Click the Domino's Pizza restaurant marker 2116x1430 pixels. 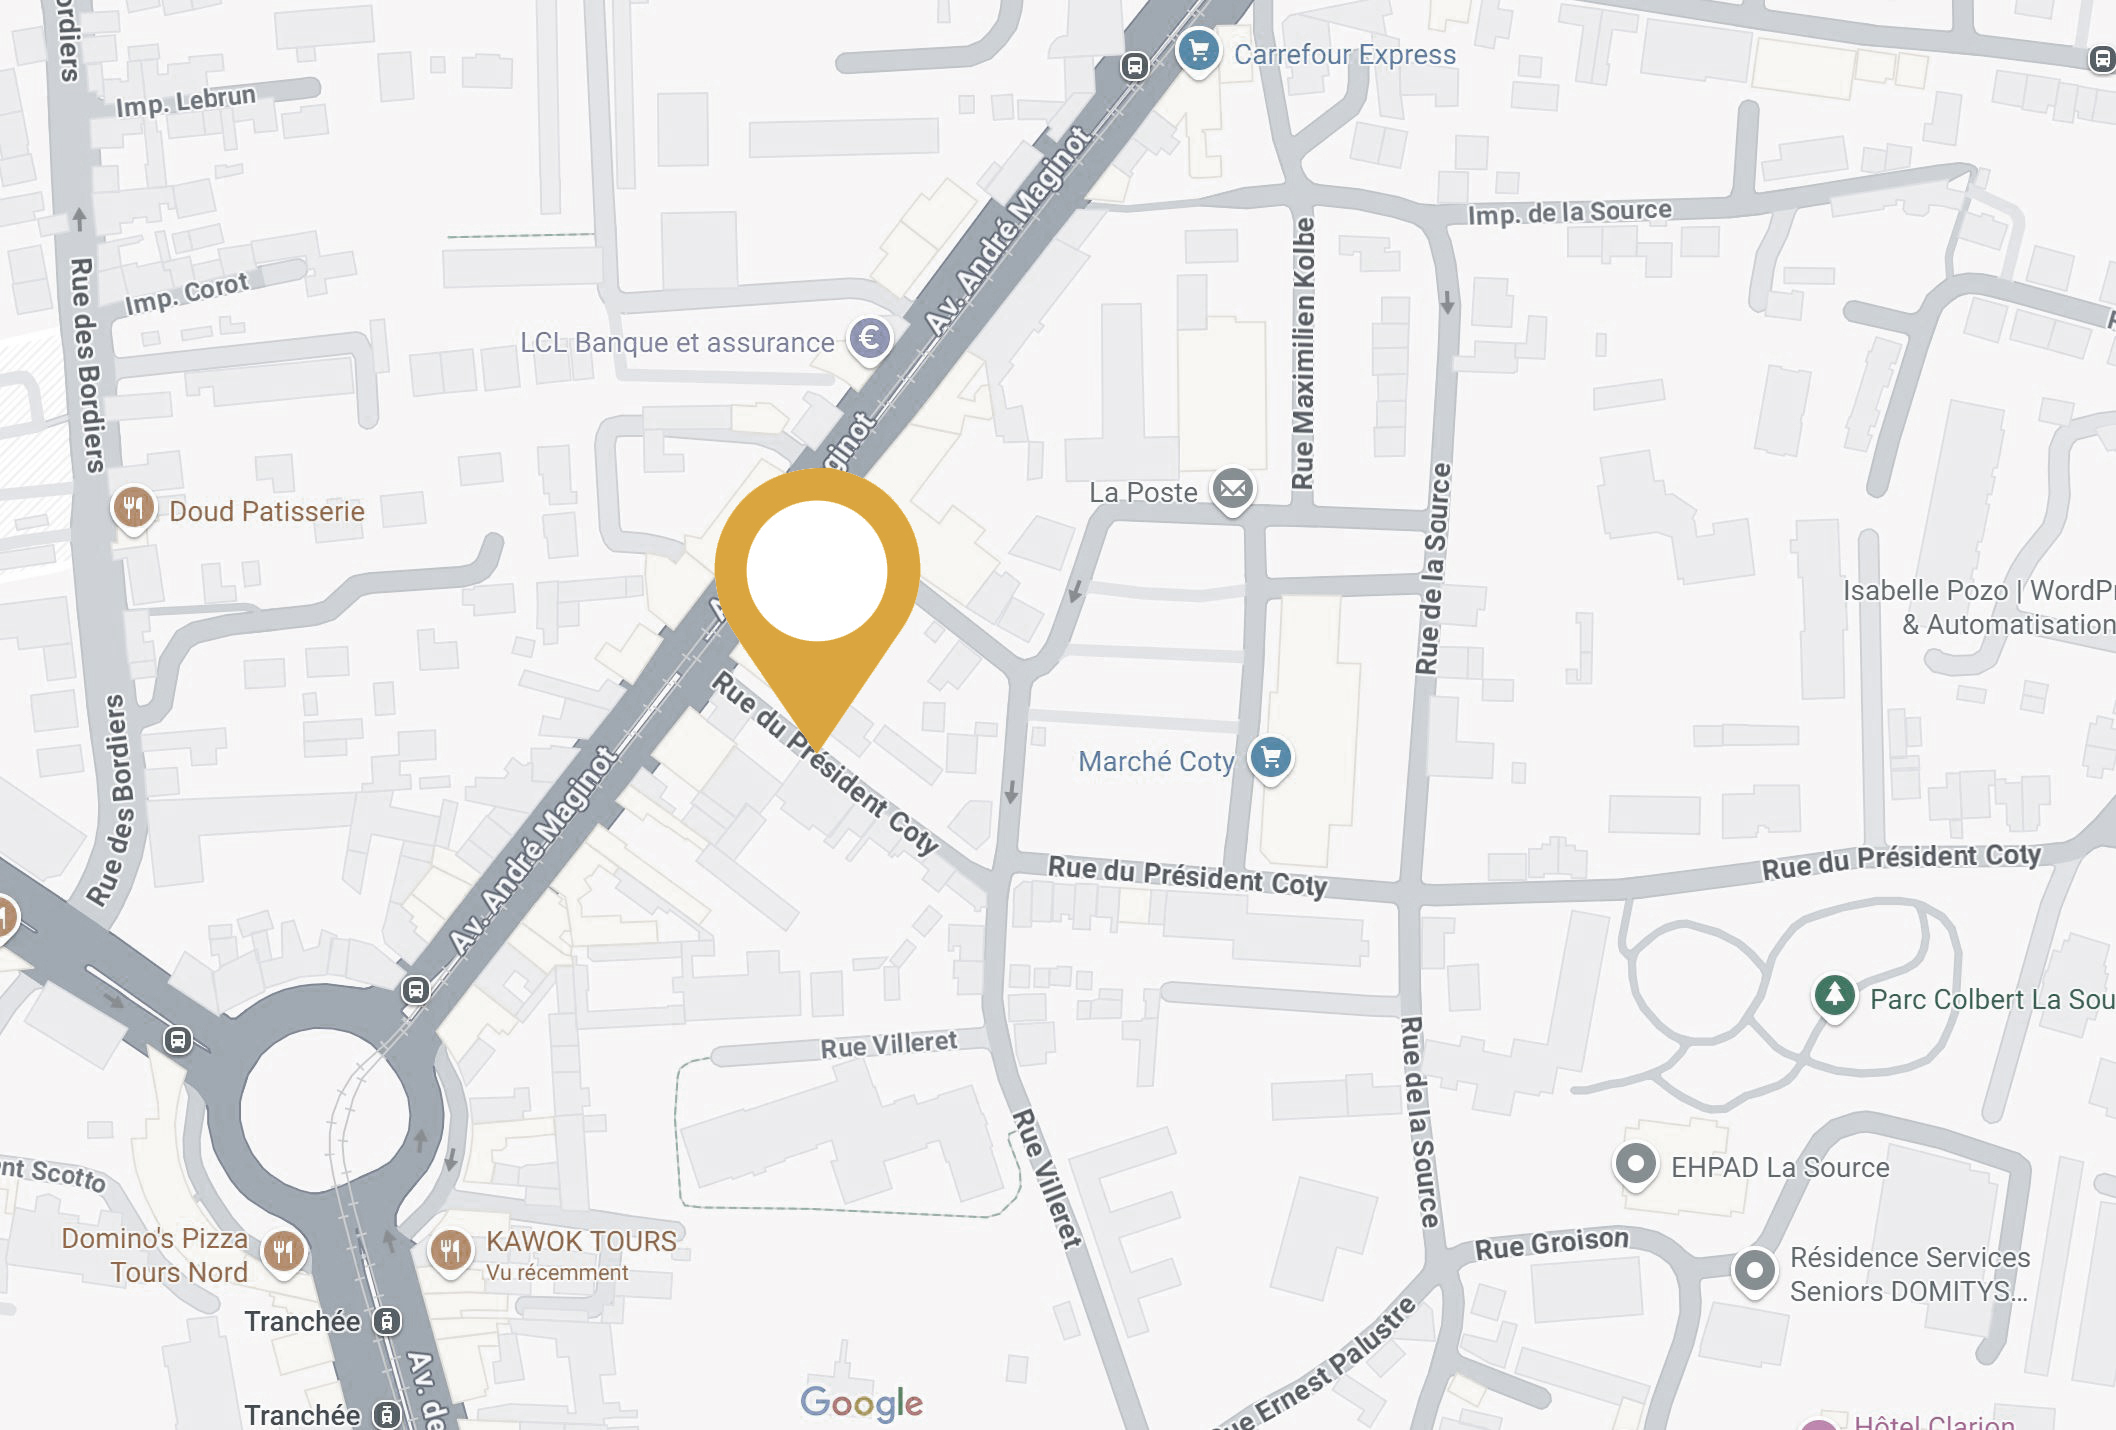click(284, 1252)
